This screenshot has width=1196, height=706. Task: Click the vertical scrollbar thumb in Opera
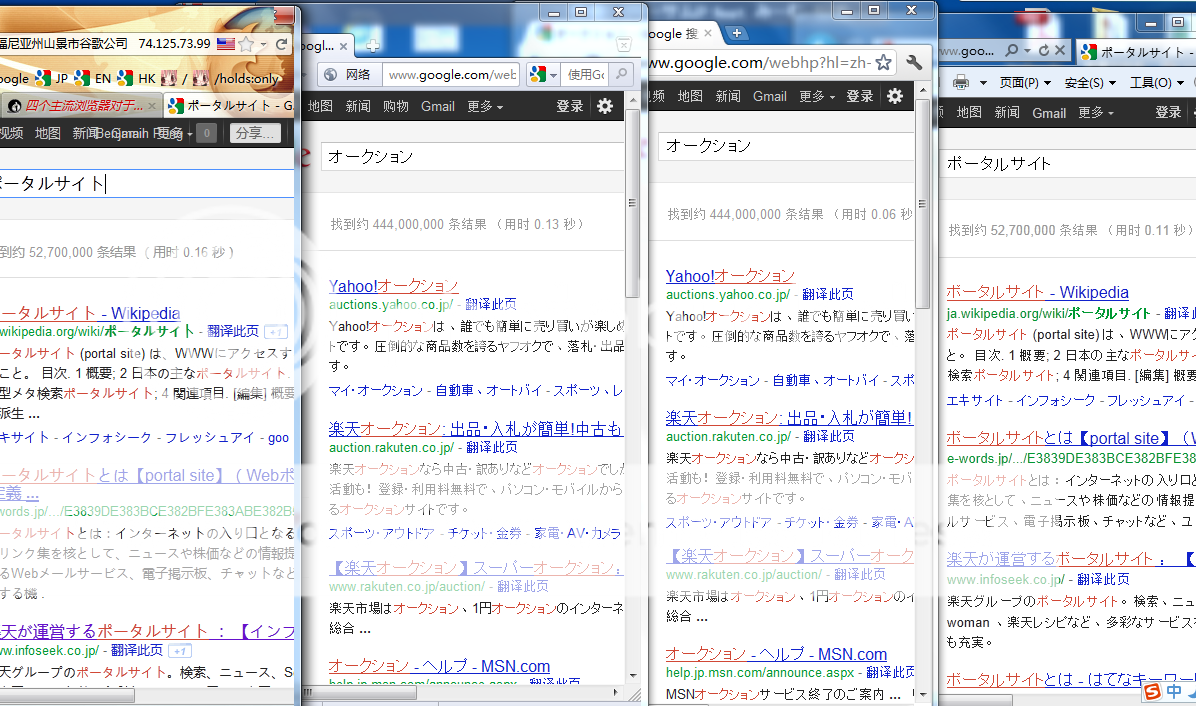[632, 203]
